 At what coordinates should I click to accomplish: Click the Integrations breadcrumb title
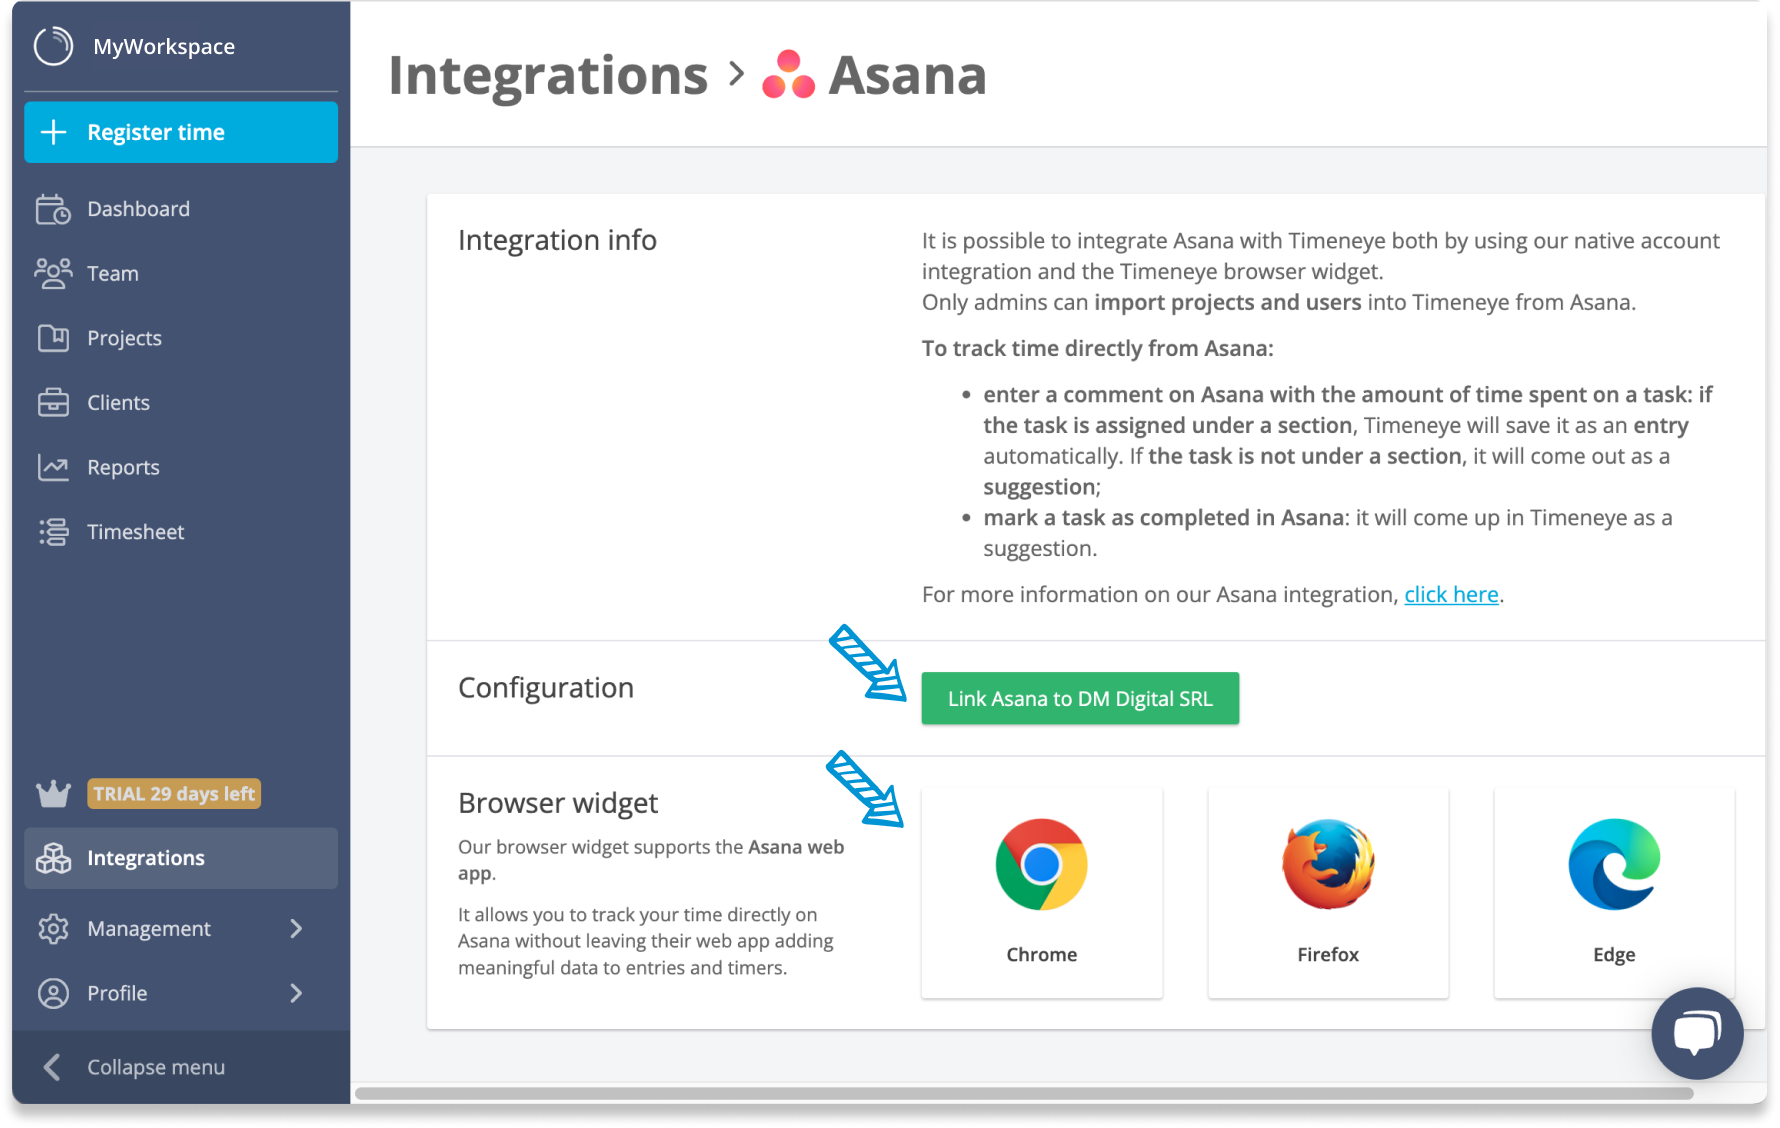tap(548, 75)
